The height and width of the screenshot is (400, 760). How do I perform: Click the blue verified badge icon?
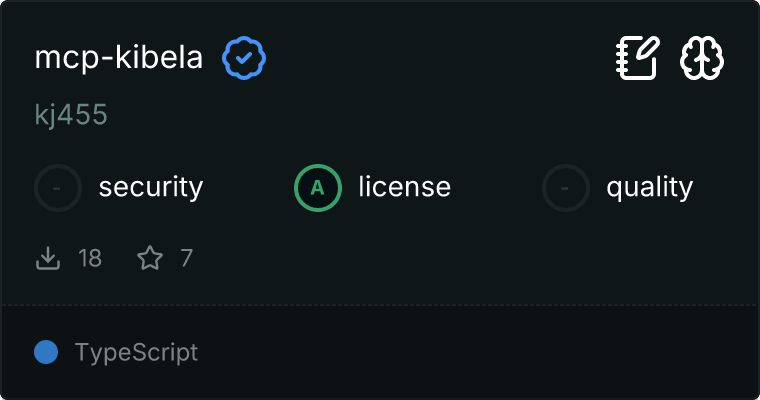pos(244,58)
